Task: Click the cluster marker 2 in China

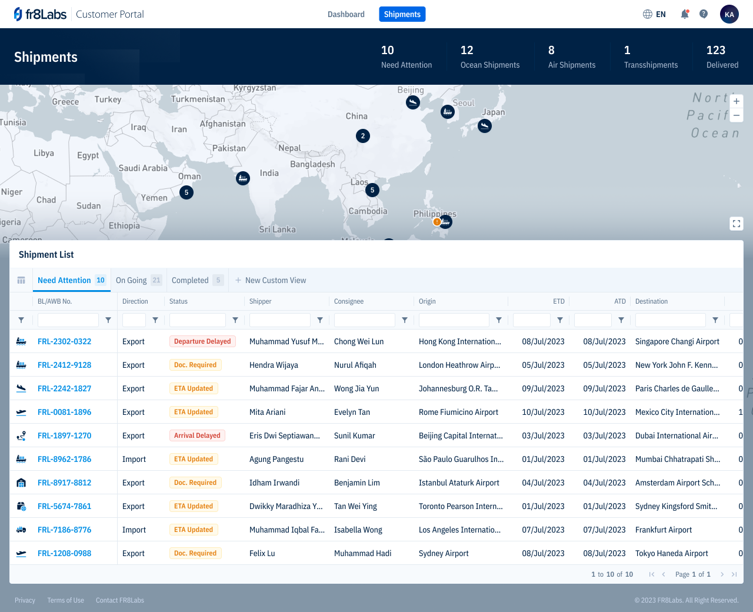Action: pos(363,136)
